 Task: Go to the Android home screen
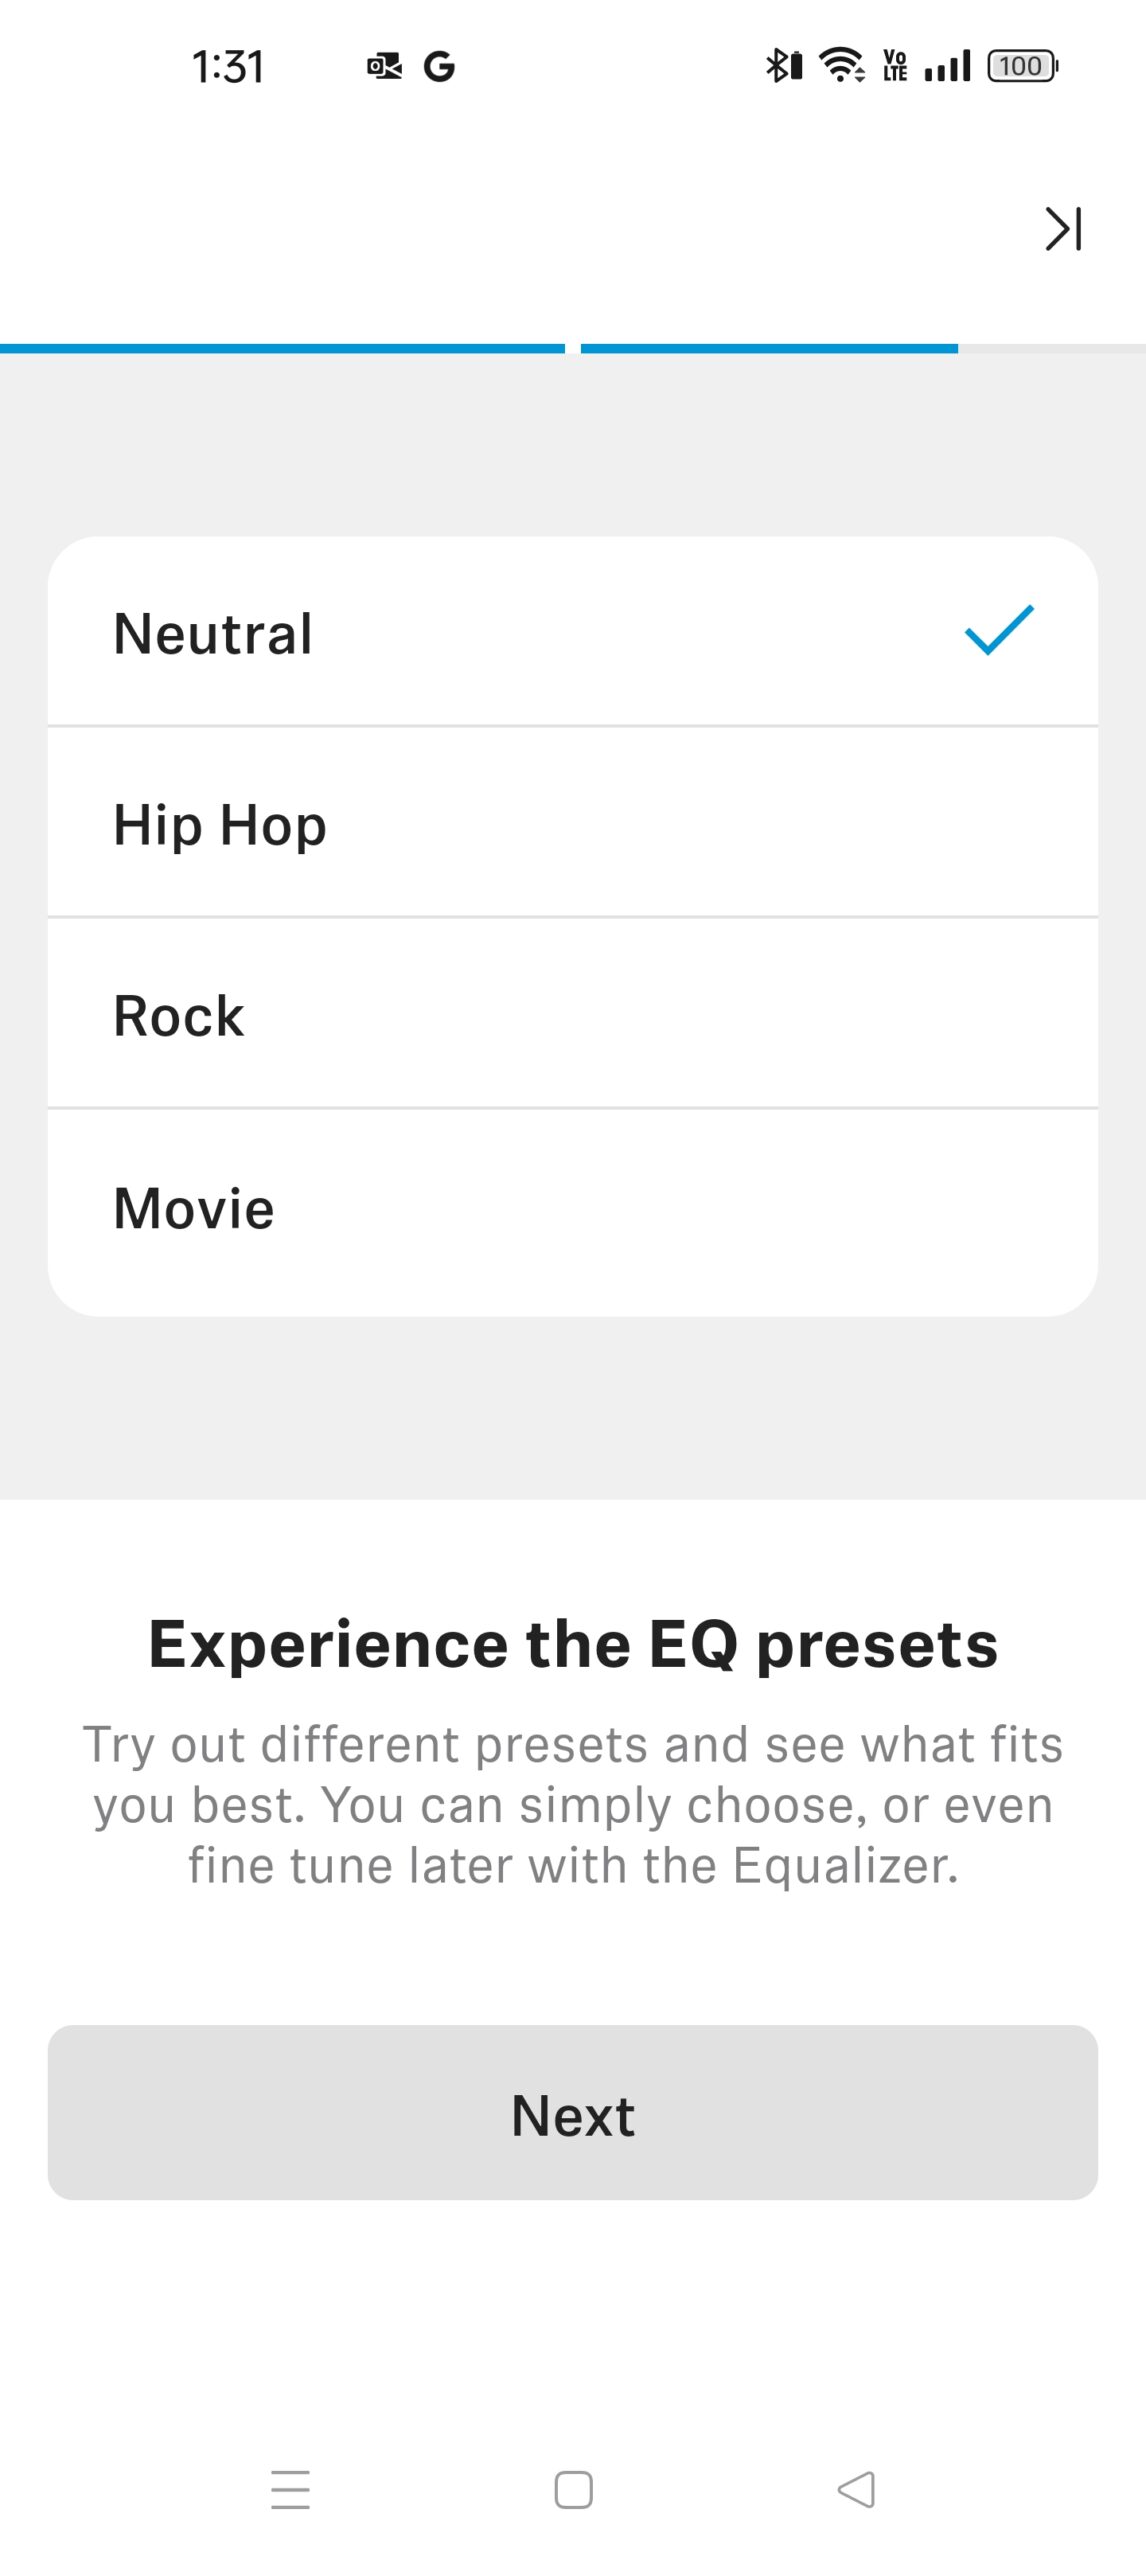point(573,2489)
